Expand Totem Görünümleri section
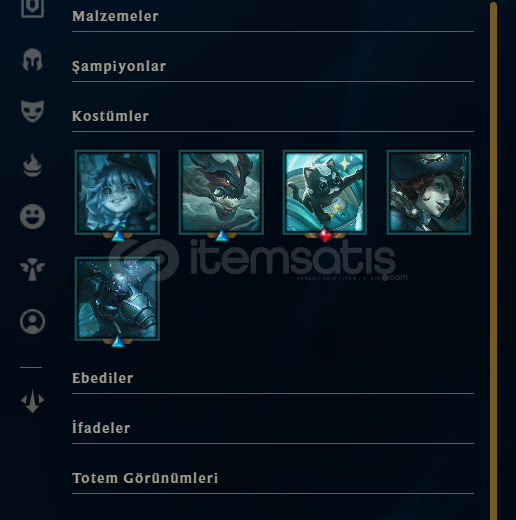 click(x=273, y=479)
